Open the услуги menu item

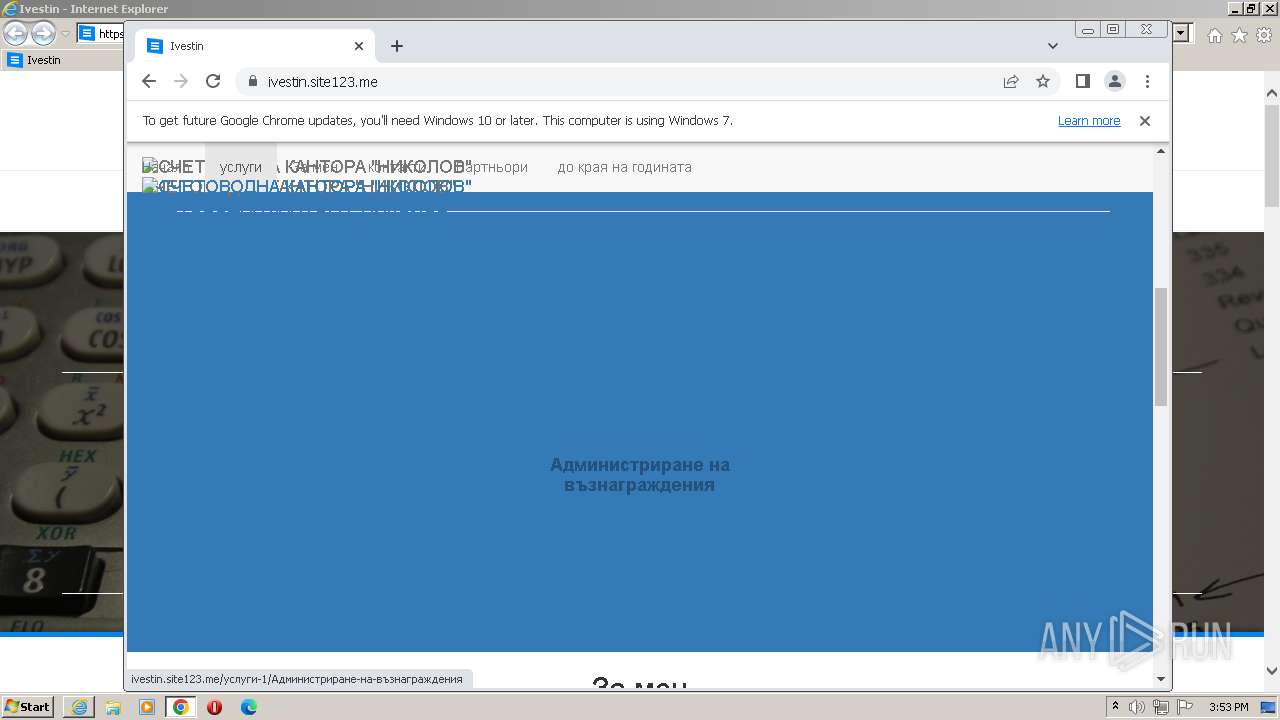point(241,167)
